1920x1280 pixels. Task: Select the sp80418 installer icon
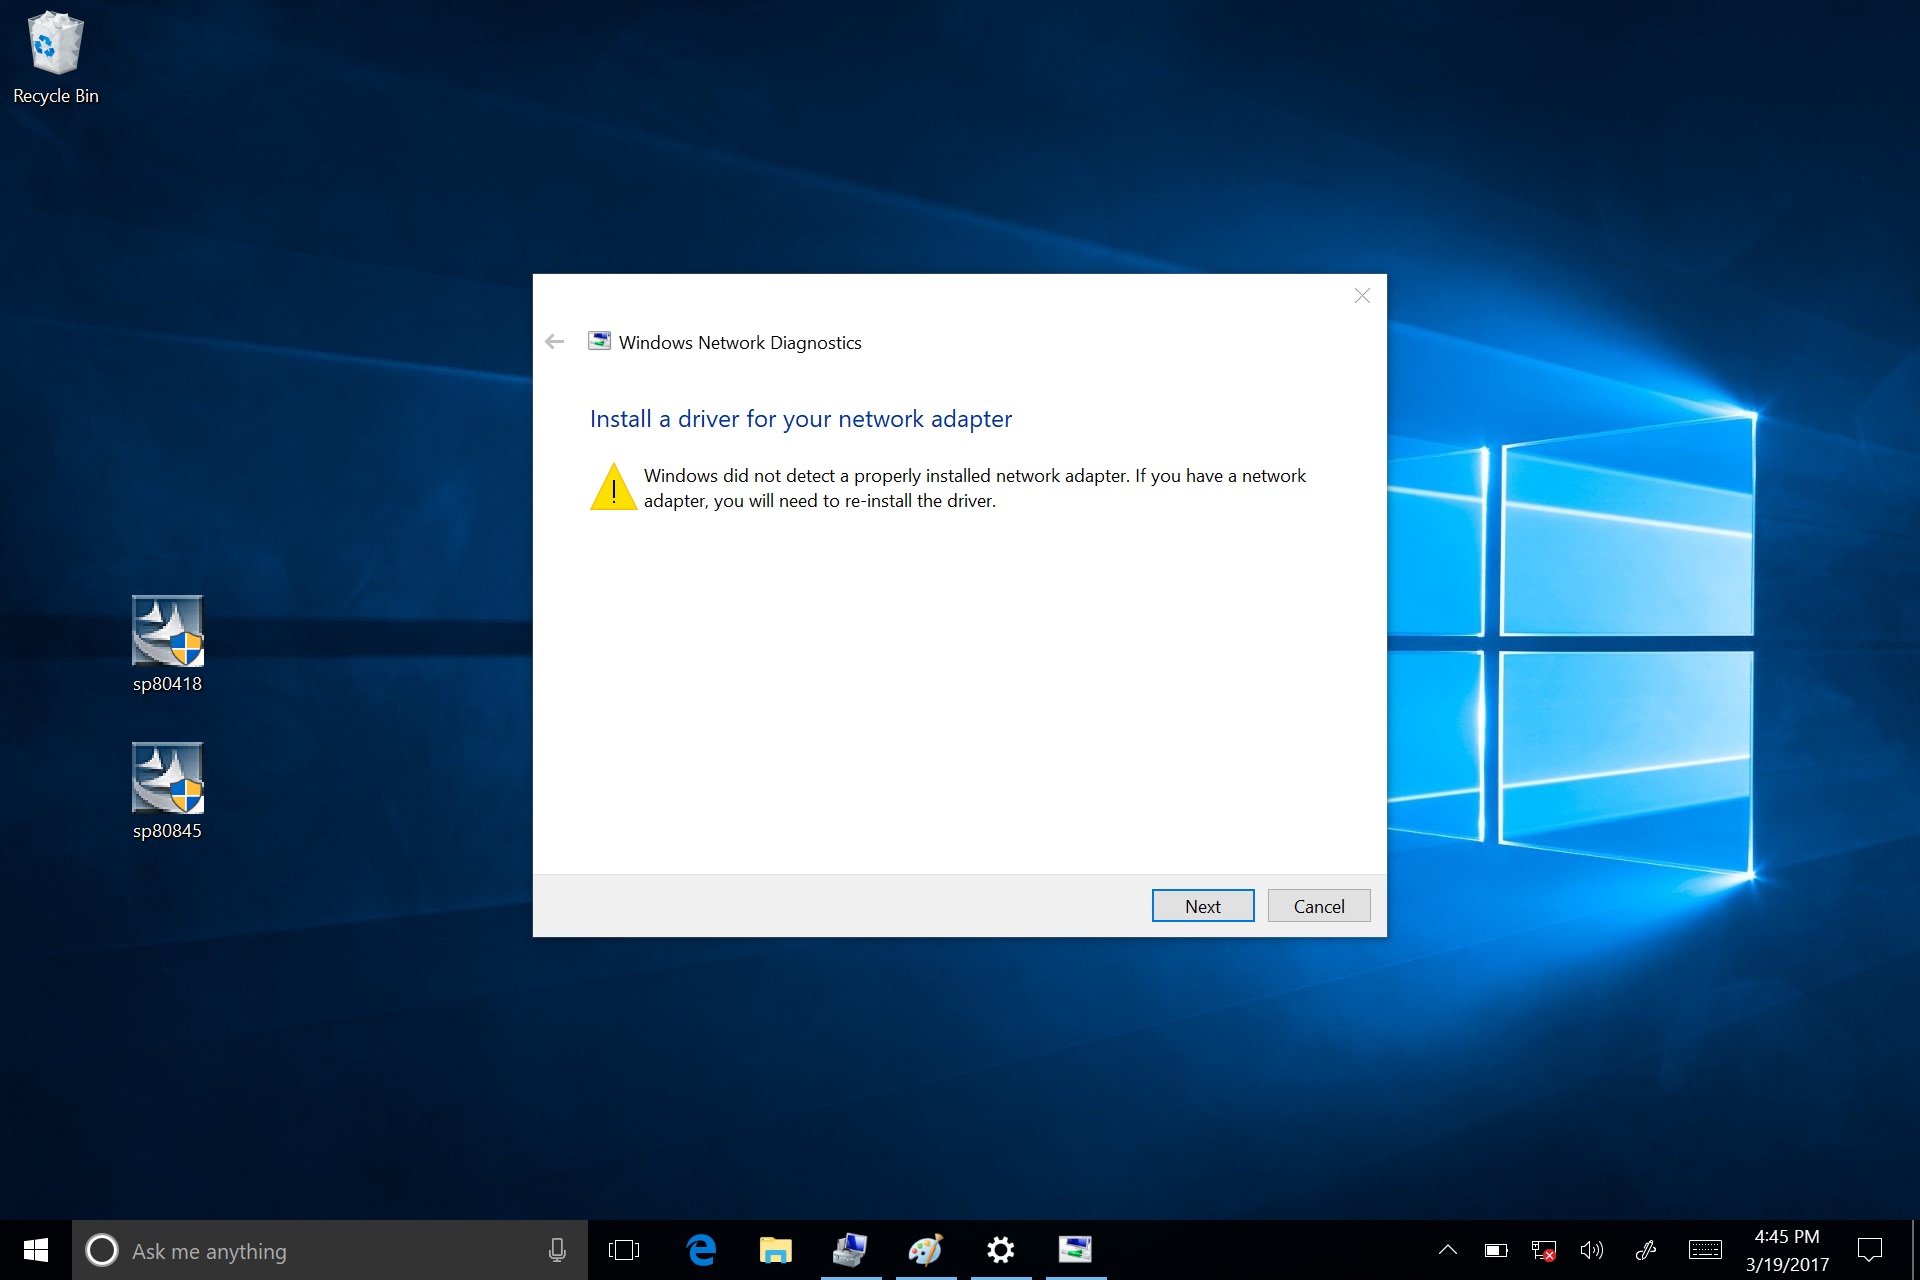(167, 644)
